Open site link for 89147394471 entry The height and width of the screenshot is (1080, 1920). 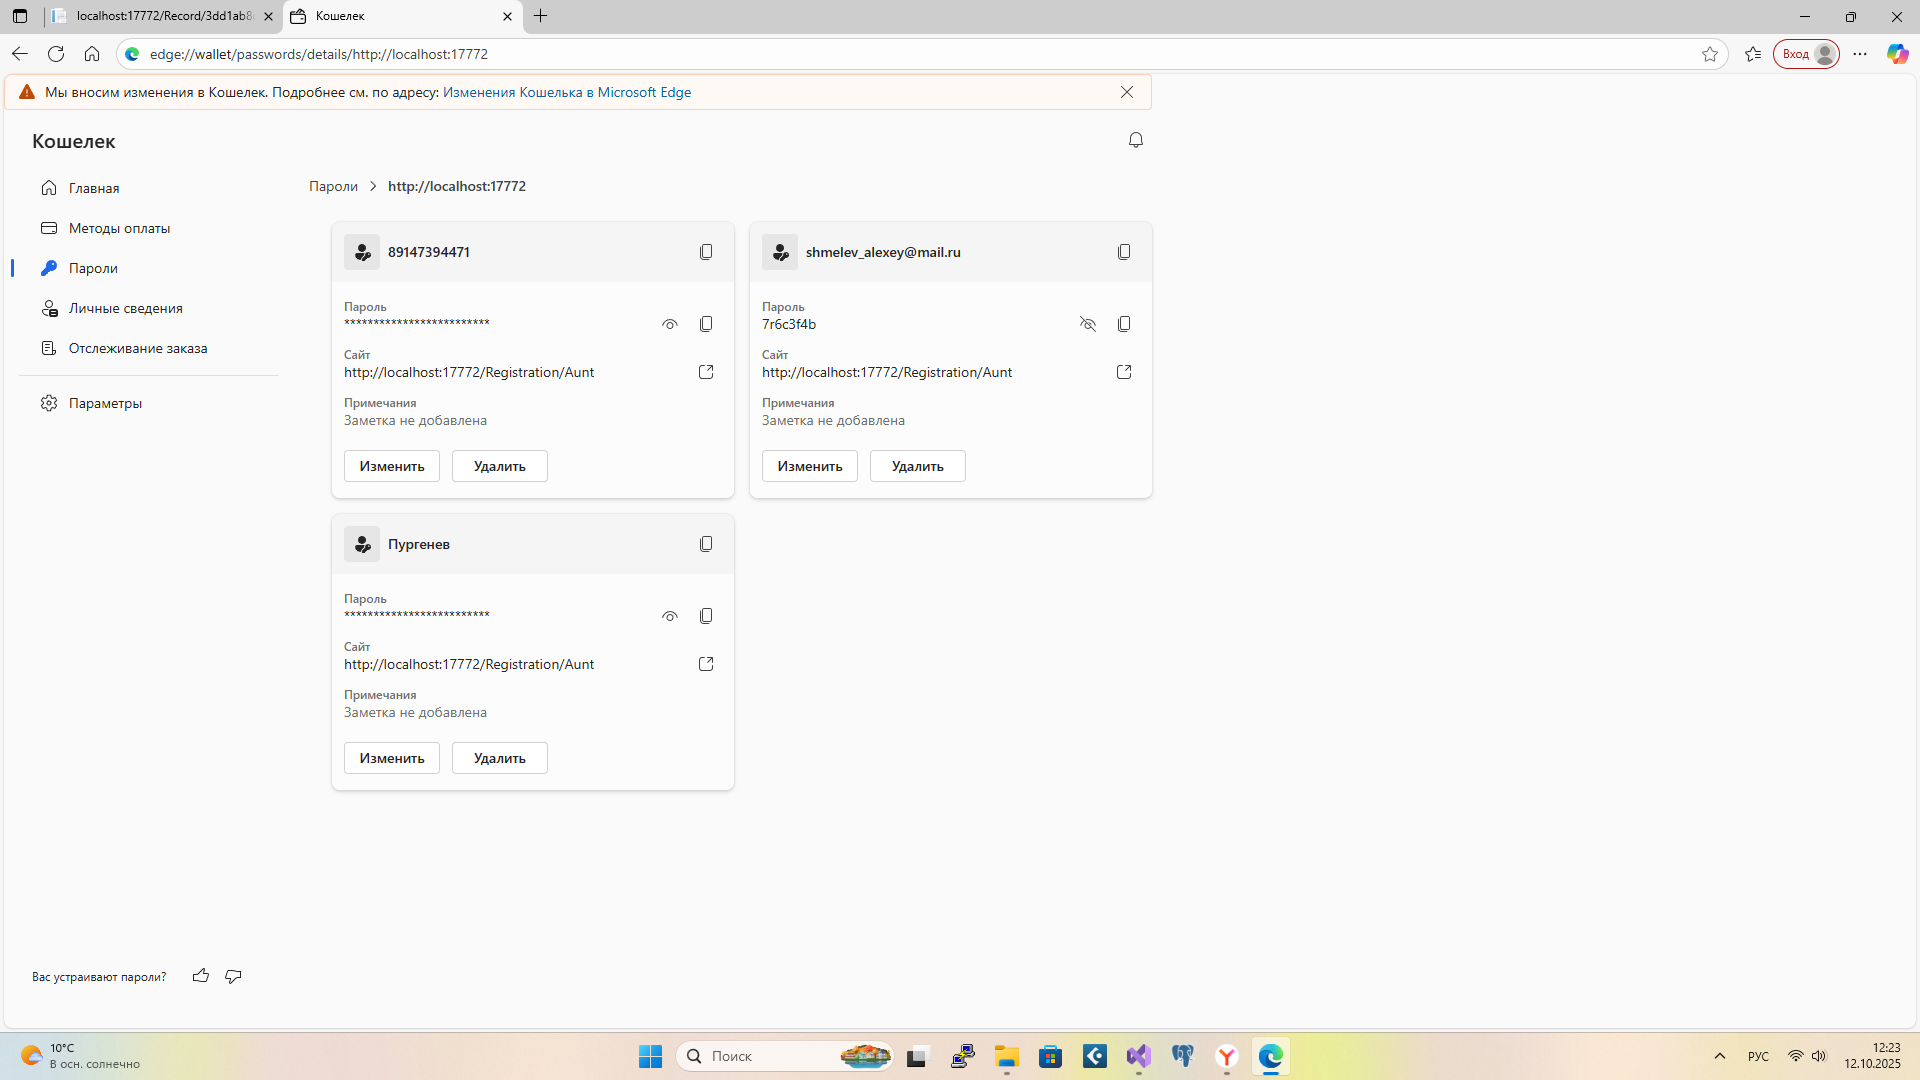(706, 372)
